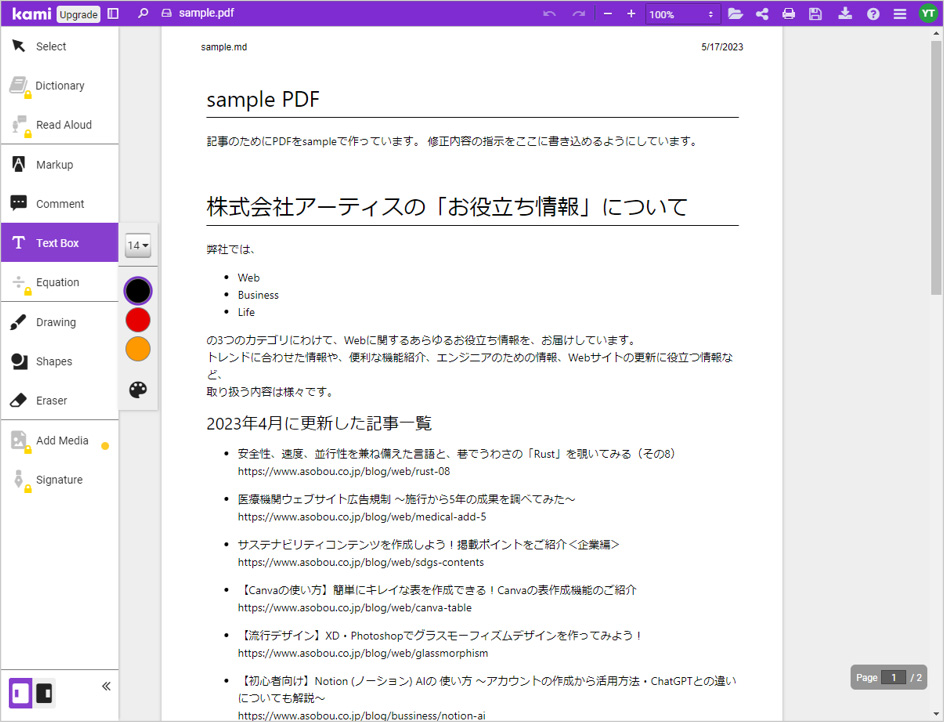
Task: Open the YT user avatar
Action: tap(928, 13)
